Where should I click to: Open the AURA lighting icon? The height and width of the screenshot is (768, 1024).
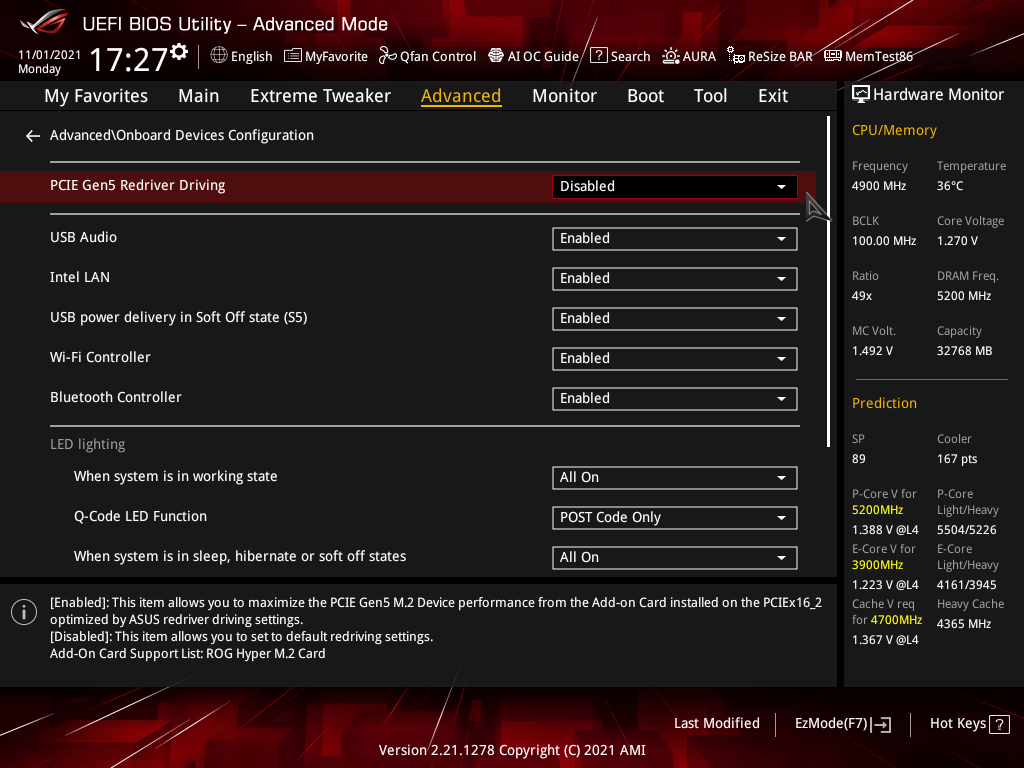[x=671, y=56]
